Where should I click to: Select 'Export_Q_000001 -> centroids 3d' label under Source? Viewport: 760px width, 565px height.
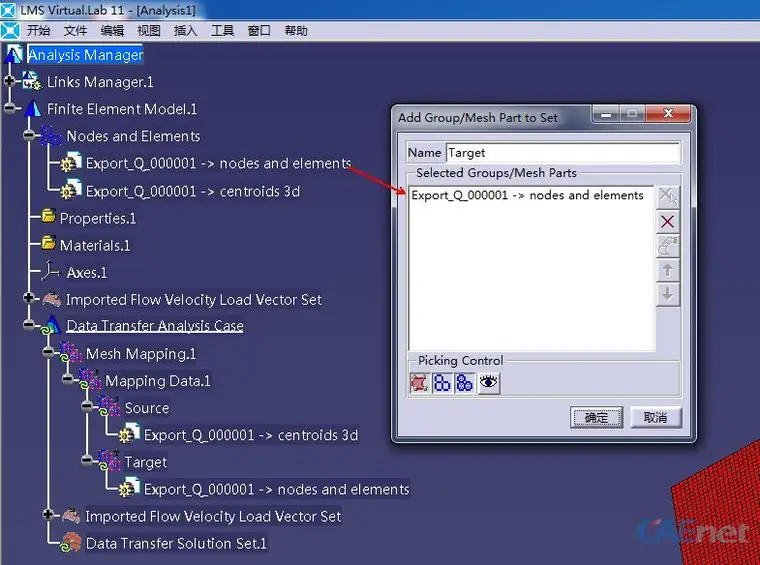pyautogui.click(x=251, y=435)
